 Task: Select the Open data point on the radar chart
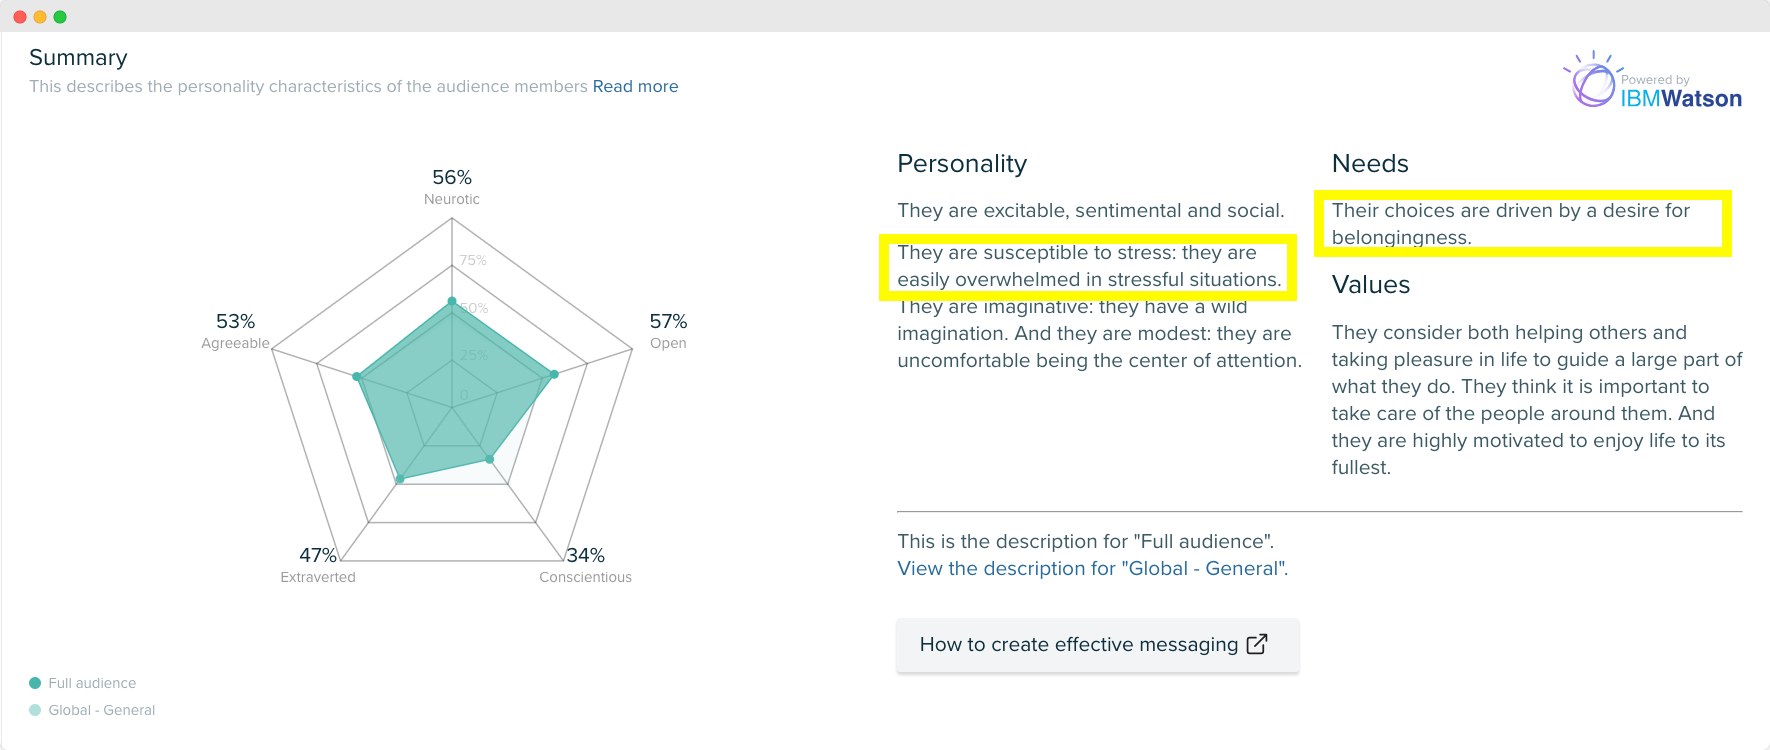(x=551, y=374)
